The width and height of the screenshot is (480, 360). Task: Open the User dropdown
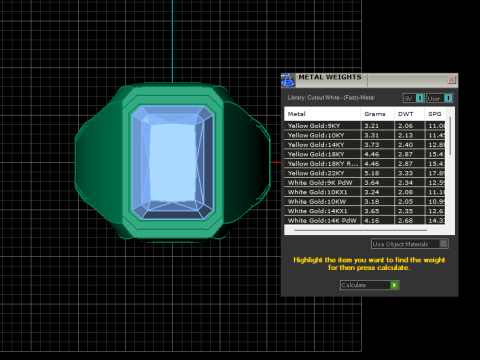[x=439, y=98]
